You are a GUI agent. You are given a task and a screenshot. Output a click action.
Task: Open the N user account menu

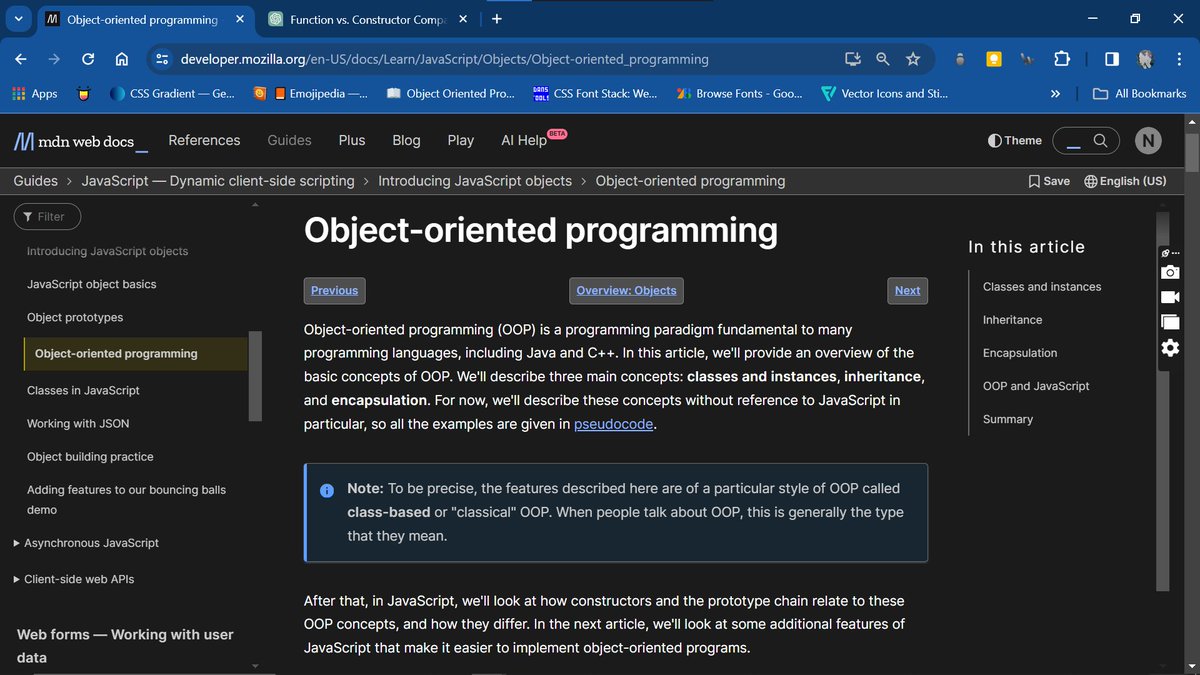click(1148, 141)
